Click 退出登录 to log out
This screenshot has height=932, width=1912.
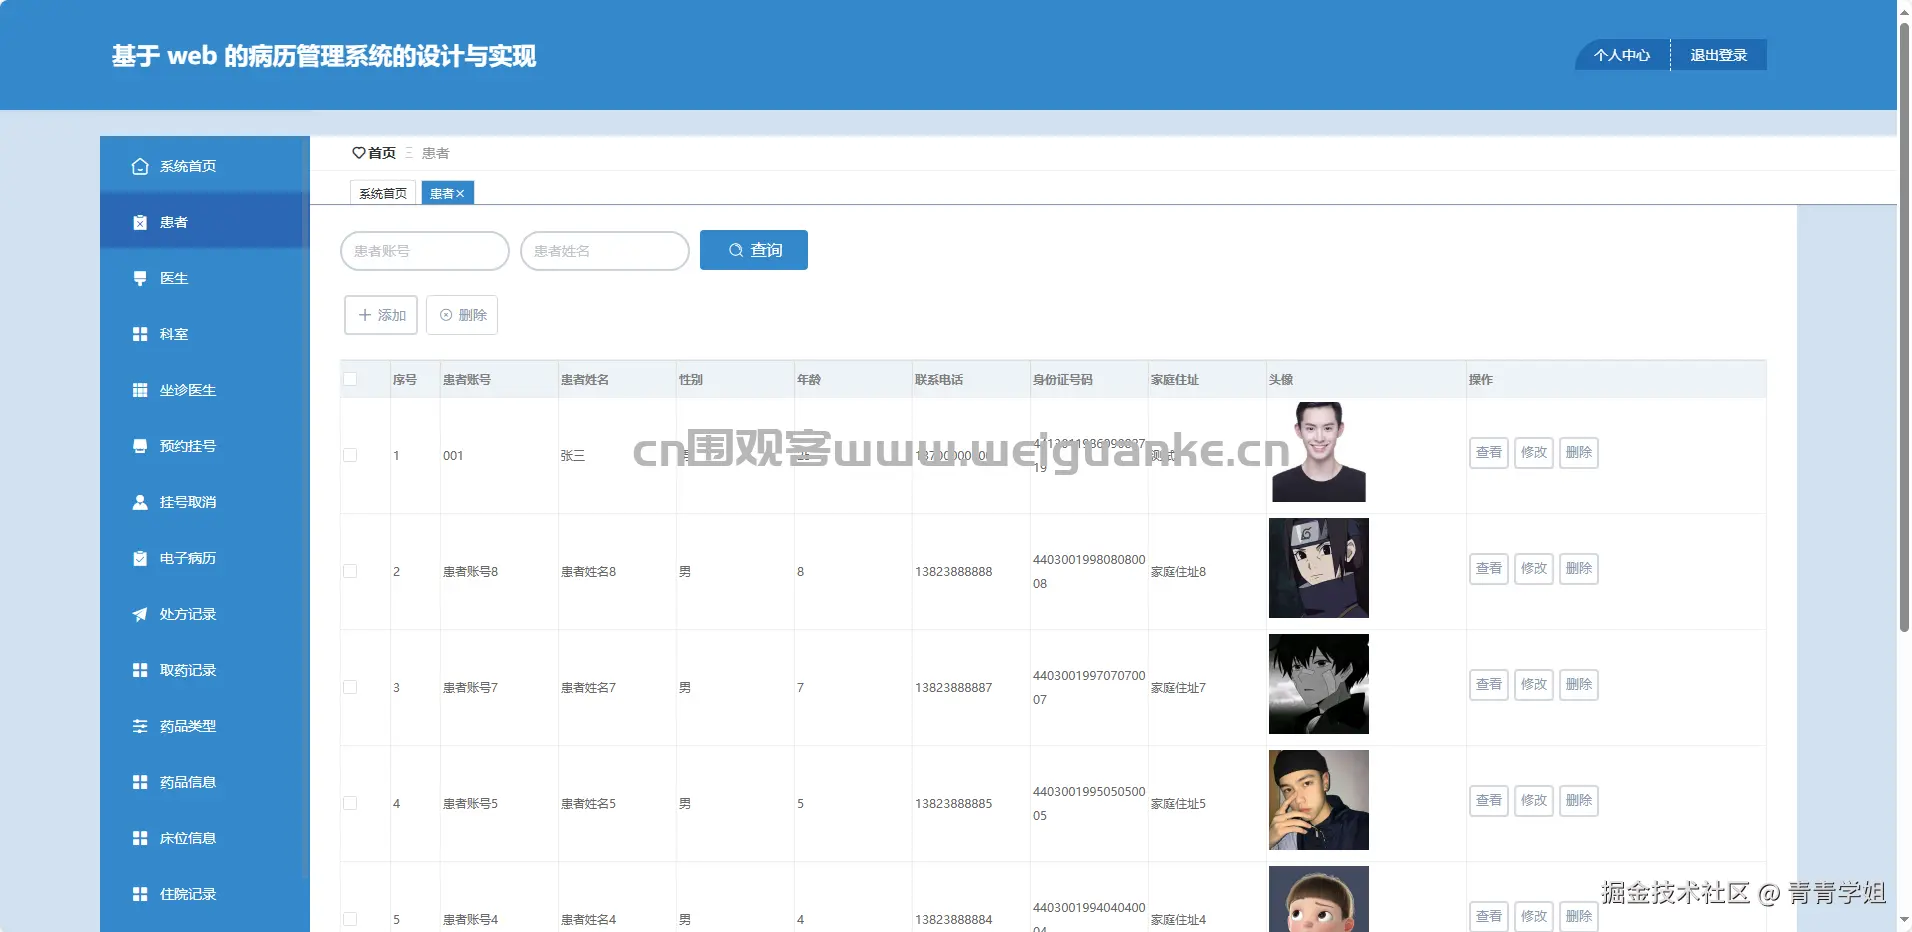pyautogui.click(x=1719, y=55)
